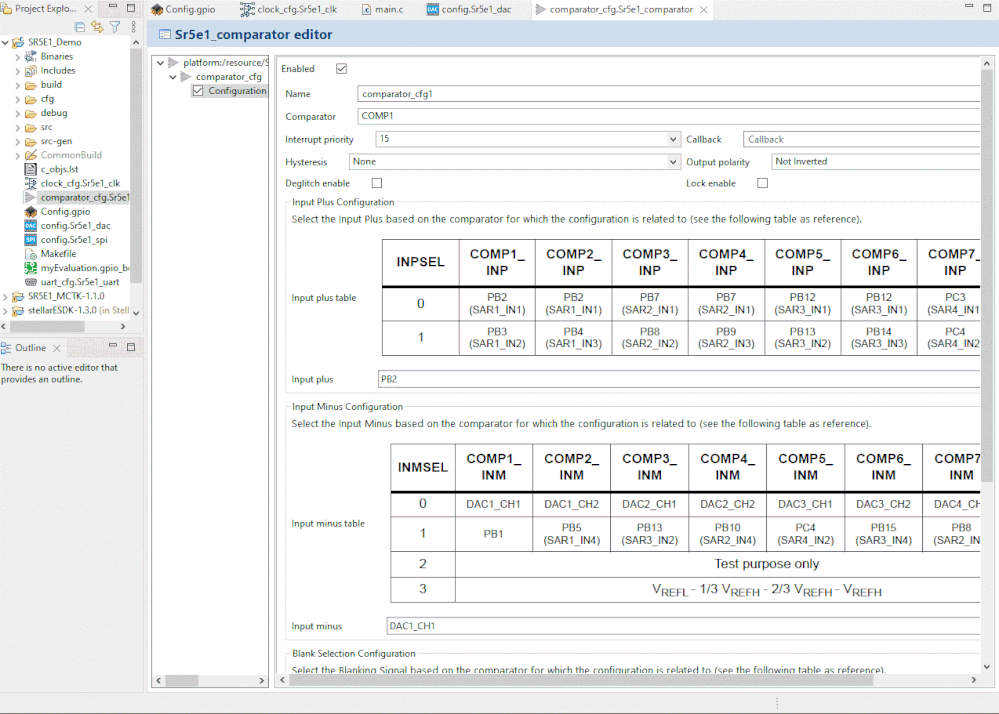Switch to the clock_cfg.Sr5e1_clk tab
Viewport: 999px width, 714px height.
coord(289,10)
